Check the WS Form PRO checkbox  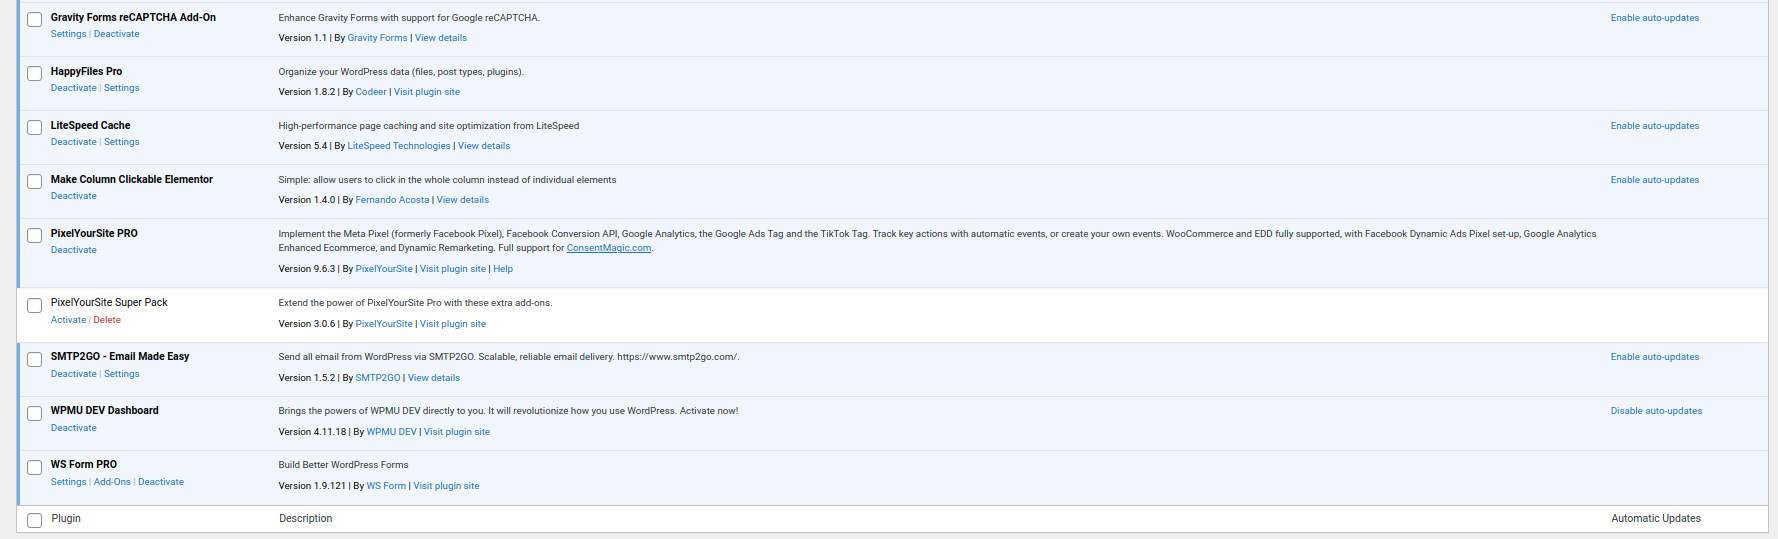(x=34, y=468)
